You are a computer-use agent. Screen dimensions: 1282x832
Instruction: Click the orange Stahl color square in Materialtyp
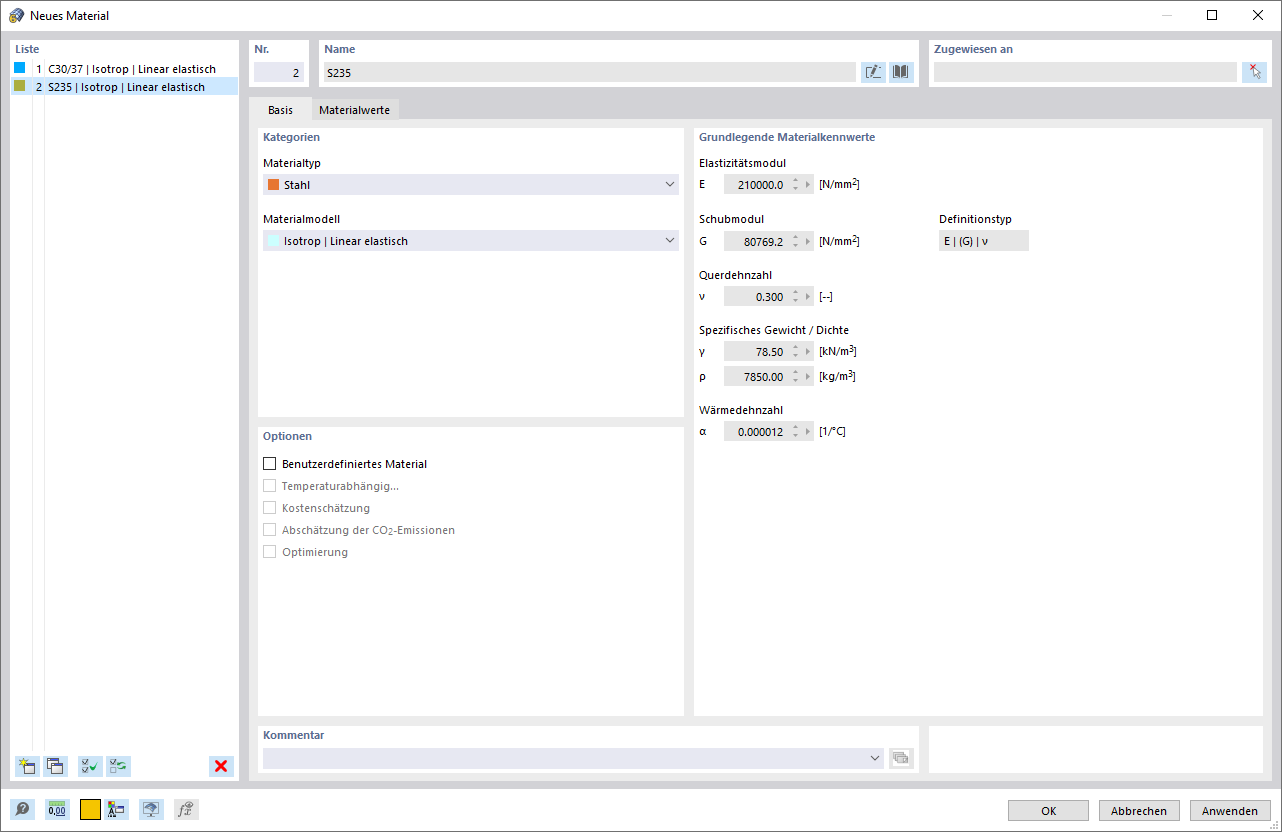point(273,184)
